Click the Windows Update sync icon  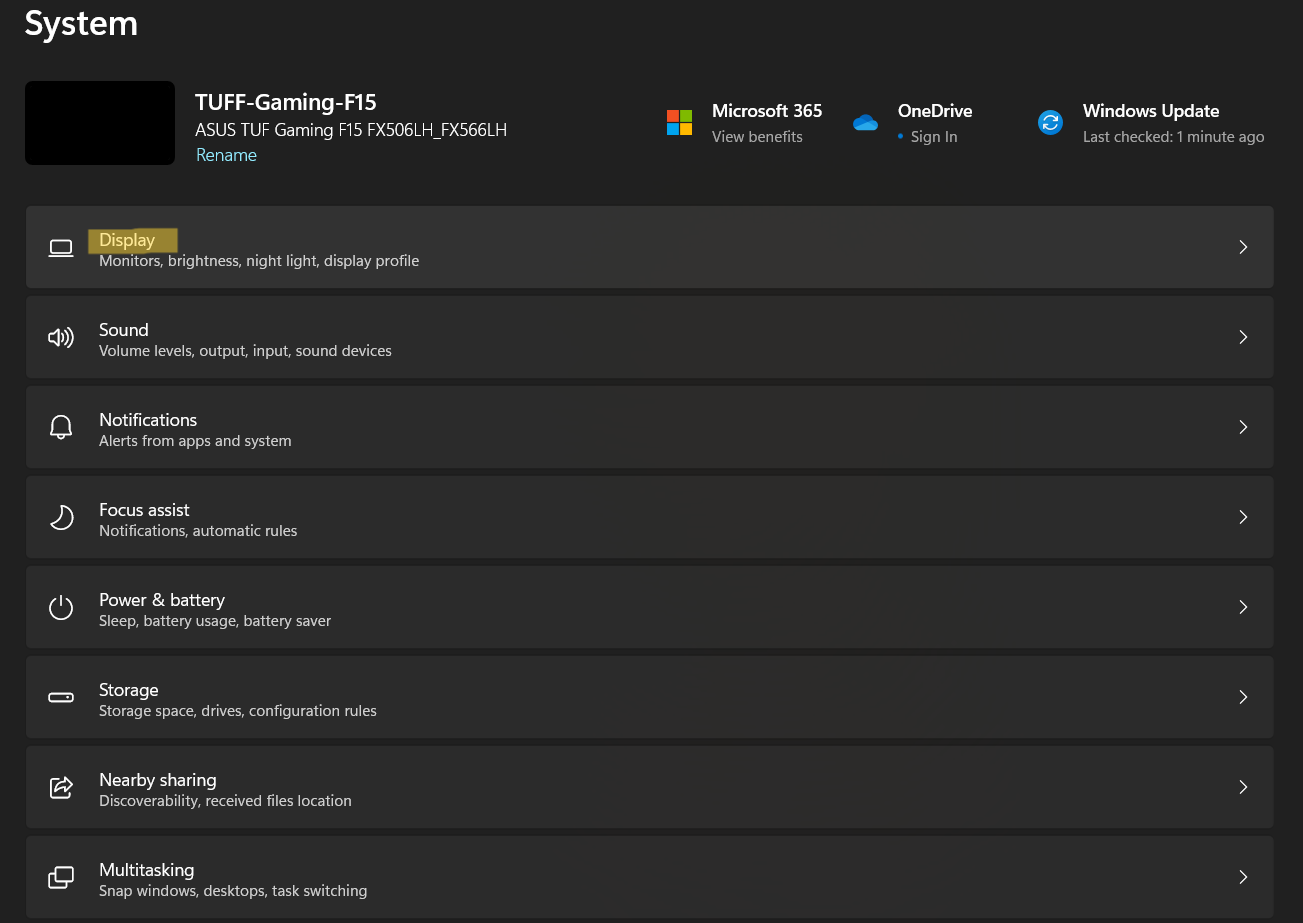point(1050,122)
